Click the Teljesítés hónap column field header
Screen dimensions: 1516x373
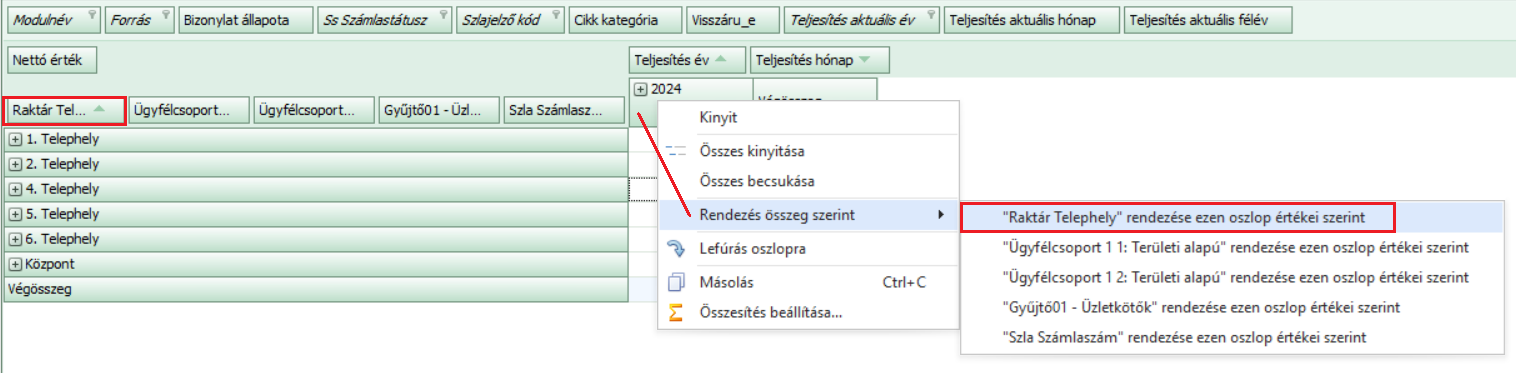pos(820,60)
